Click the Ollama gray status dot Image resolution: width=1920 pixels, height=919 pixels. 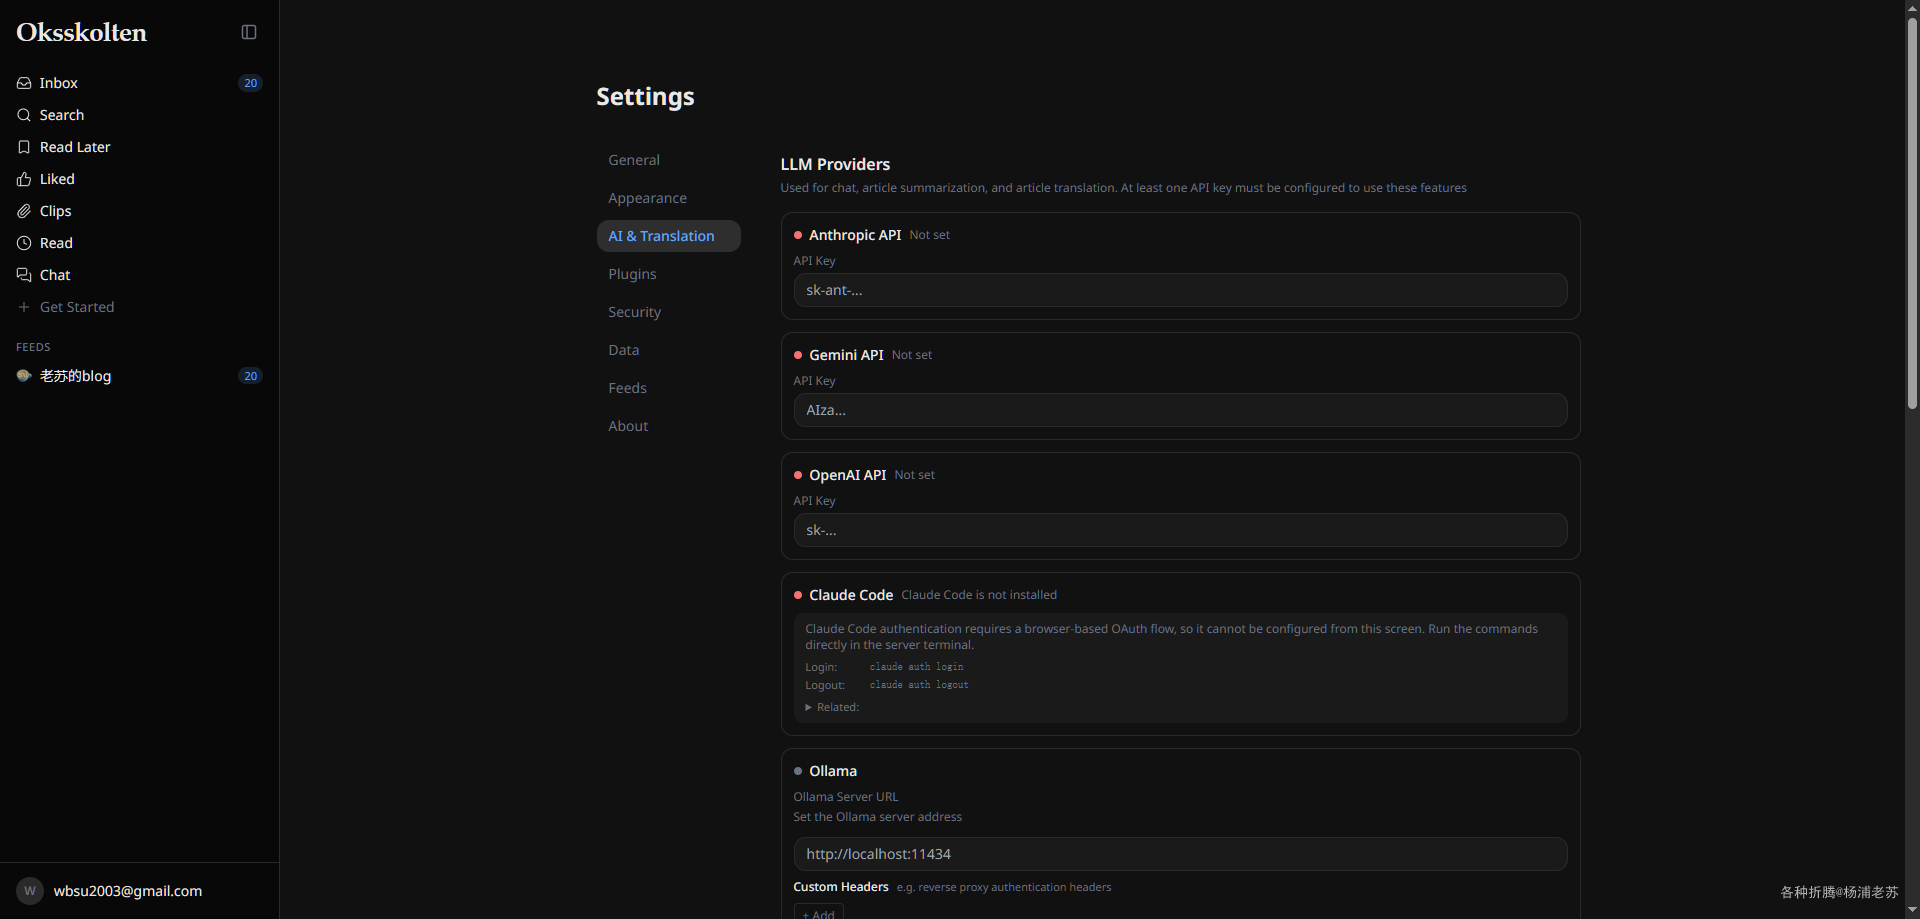point(798,771)
